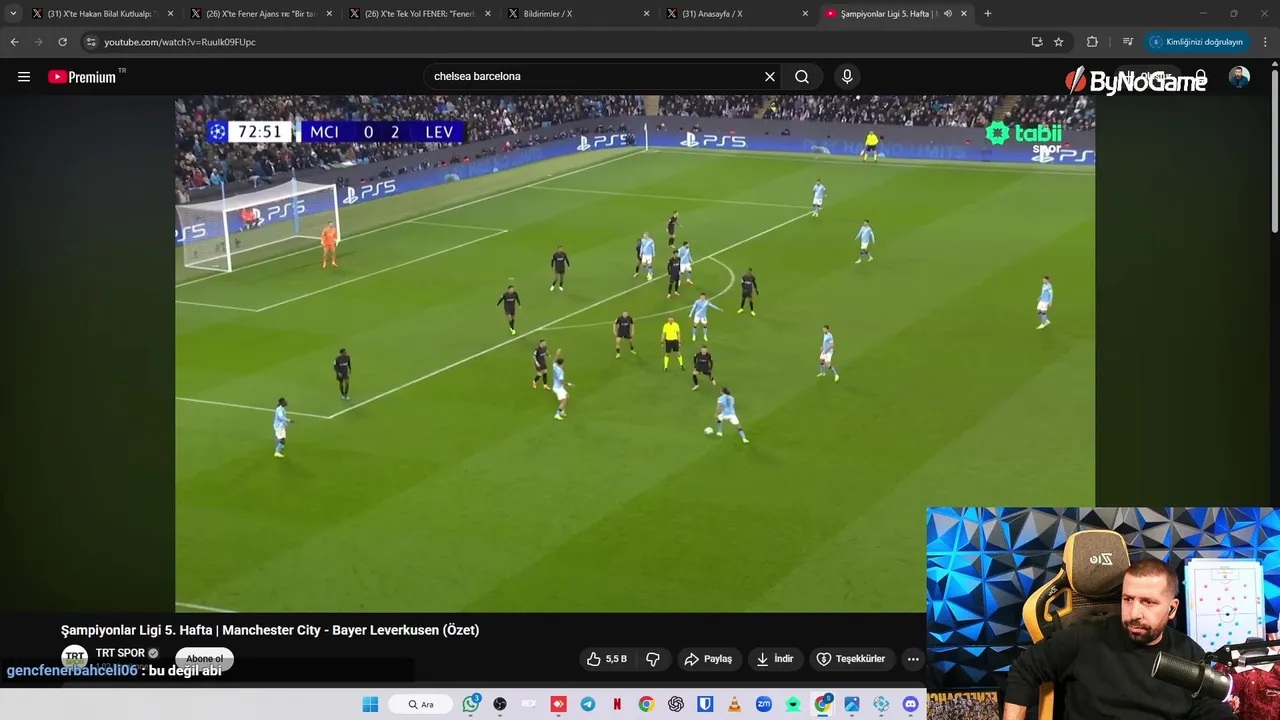Open the more actions three-dot menu
Image resolution: width=1280 pixels, height=720 pixels.
point(913,659)
